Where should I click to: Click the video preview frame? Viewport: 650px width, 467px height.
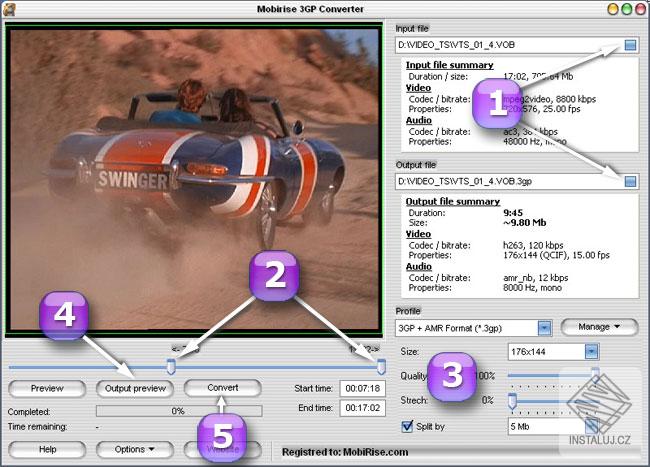tap(194, 179)
